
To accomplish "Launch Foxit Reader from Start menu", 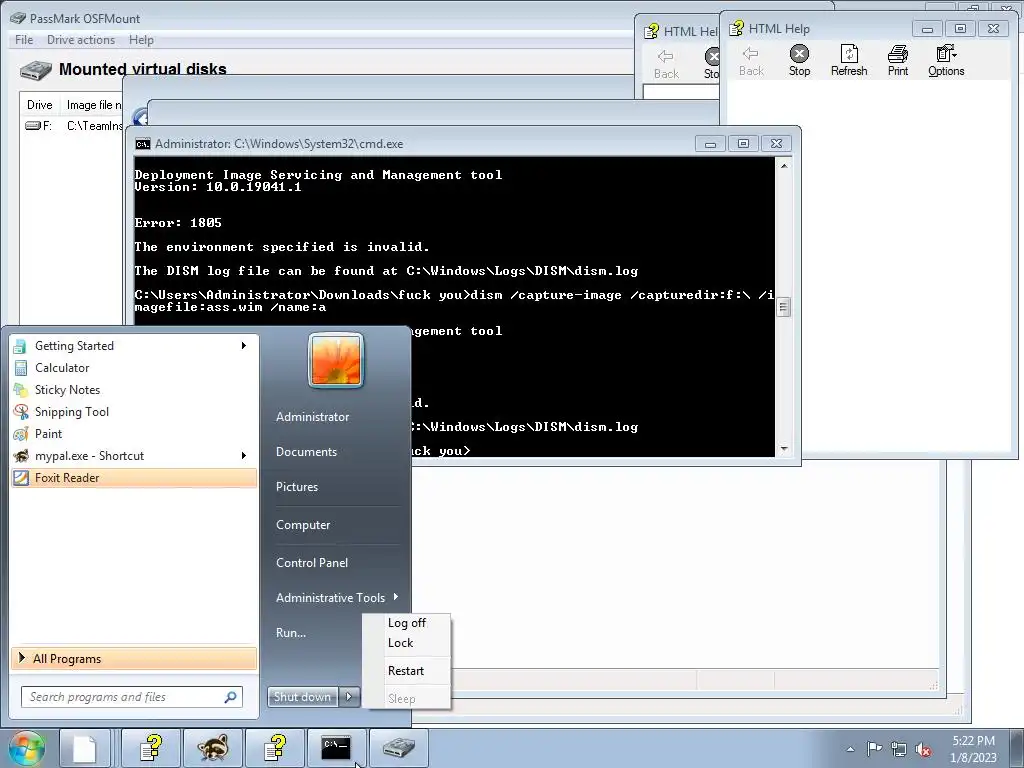I will tap(134, 477).
